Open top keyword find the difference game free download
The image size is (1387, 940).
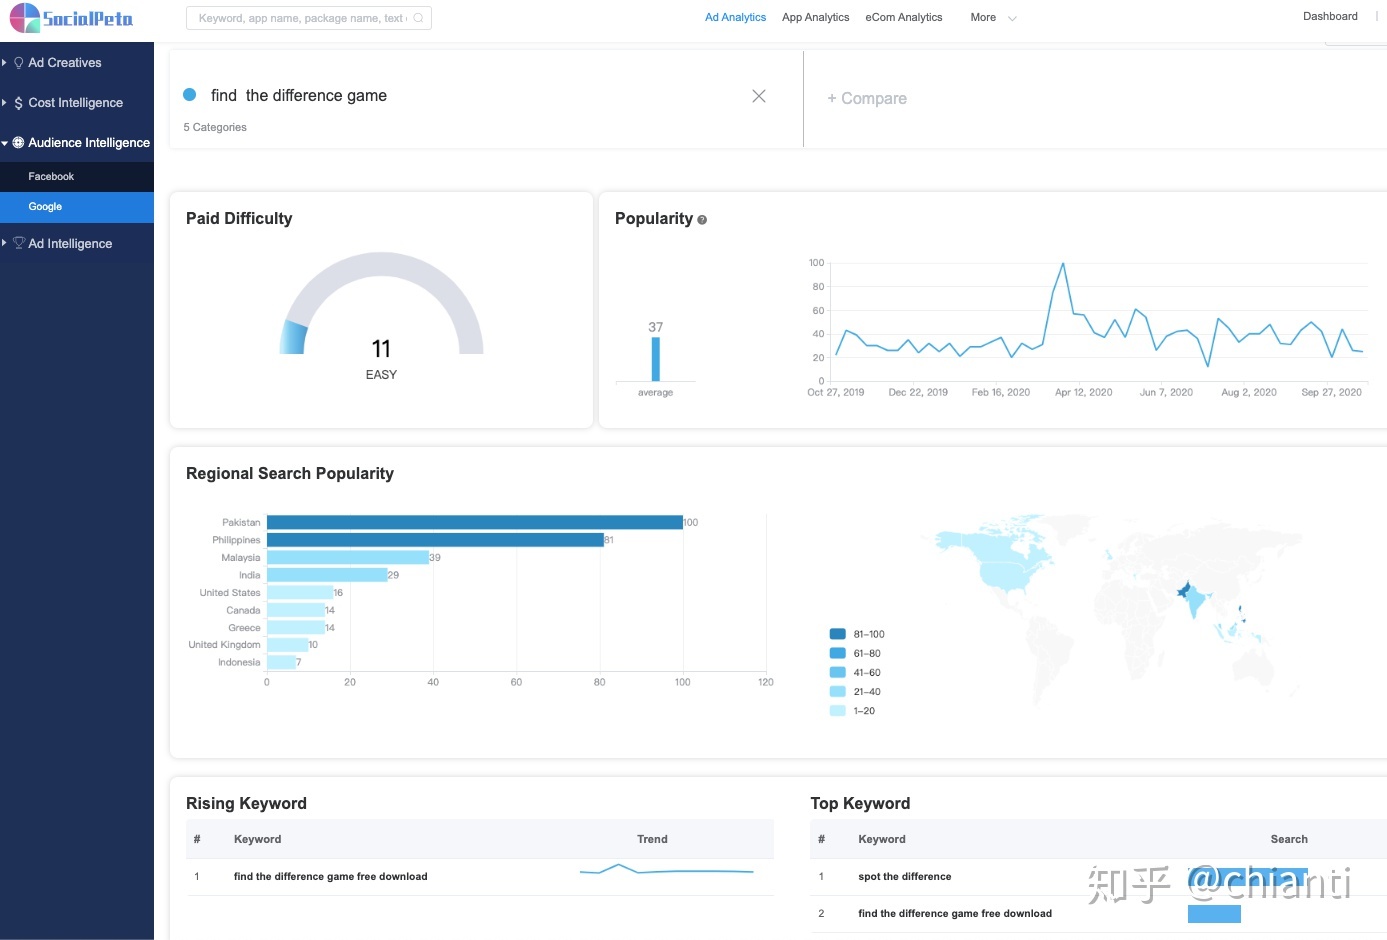click(955, 914)
